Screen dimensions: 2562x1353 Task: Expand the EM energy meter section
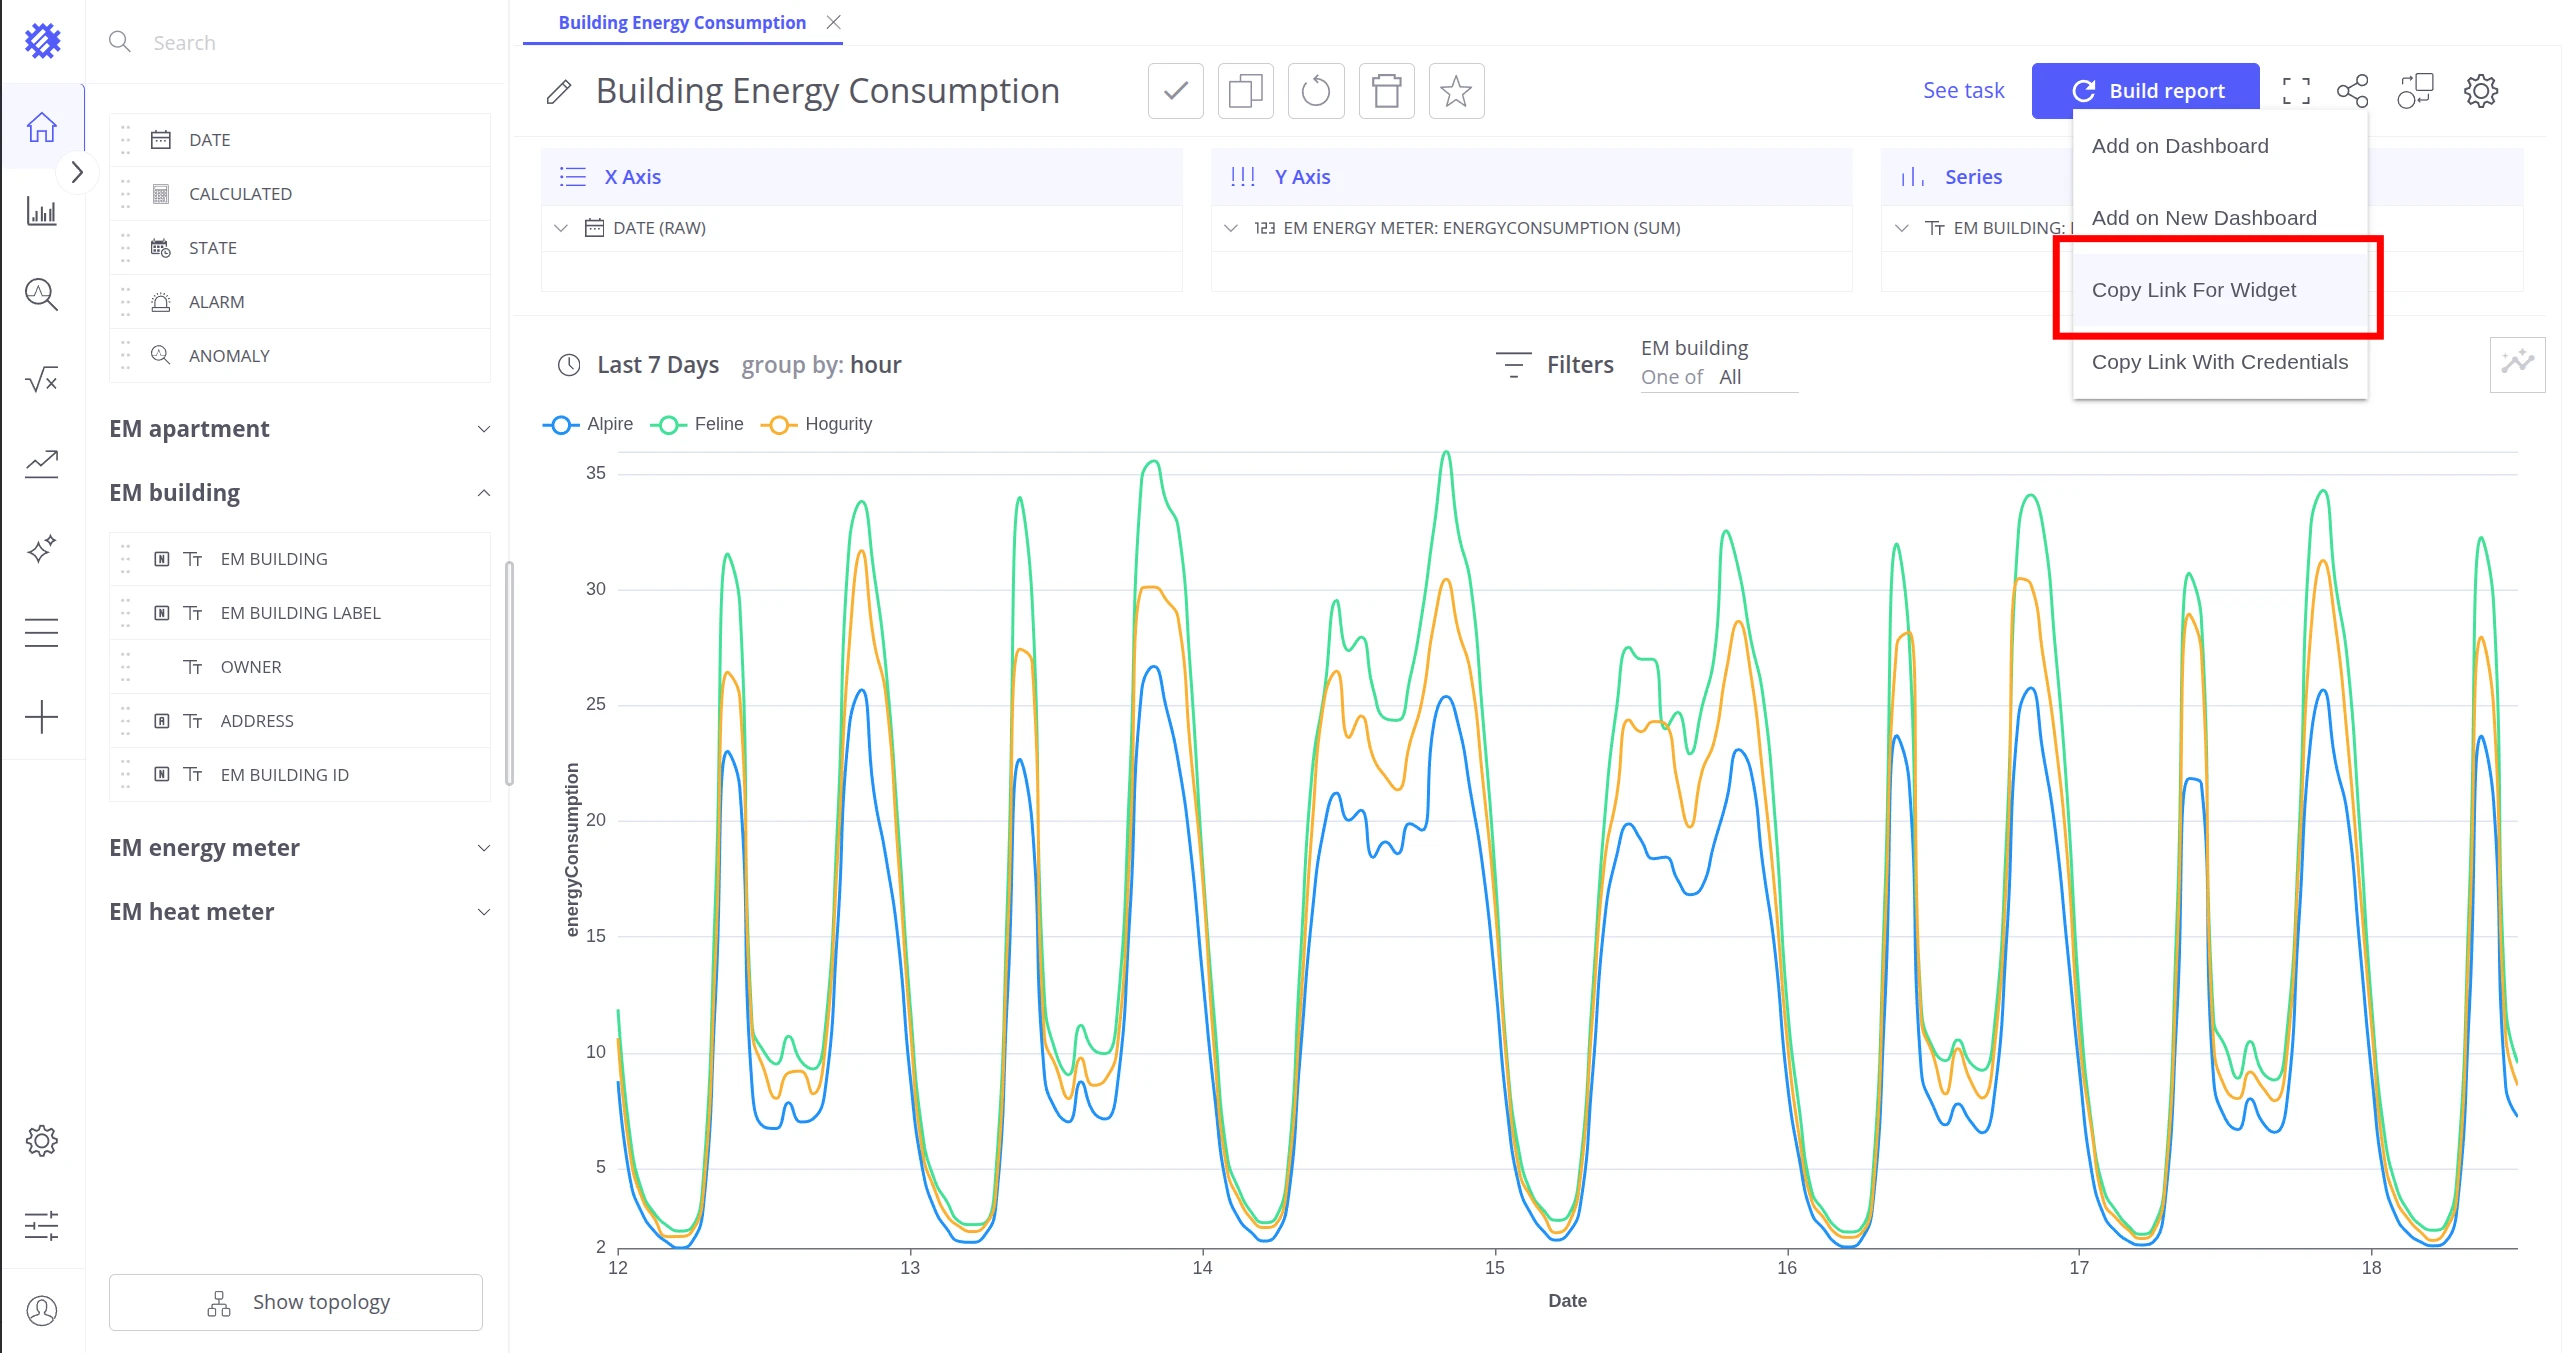point(299,848)
